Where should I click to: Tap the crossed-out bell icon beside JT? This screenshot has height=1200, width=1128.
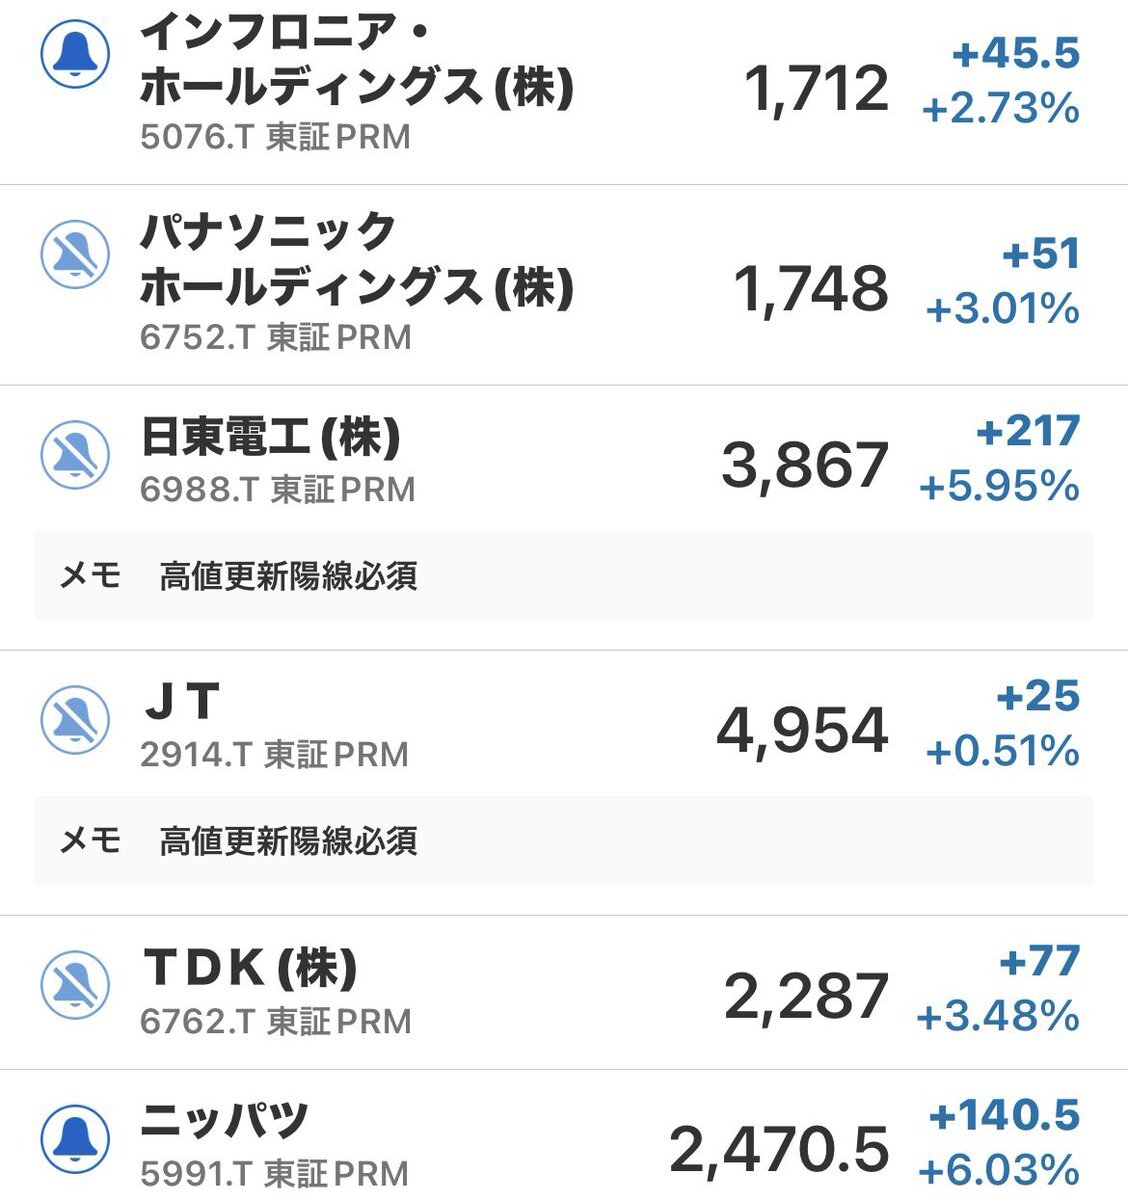click(x=75, y=721)
